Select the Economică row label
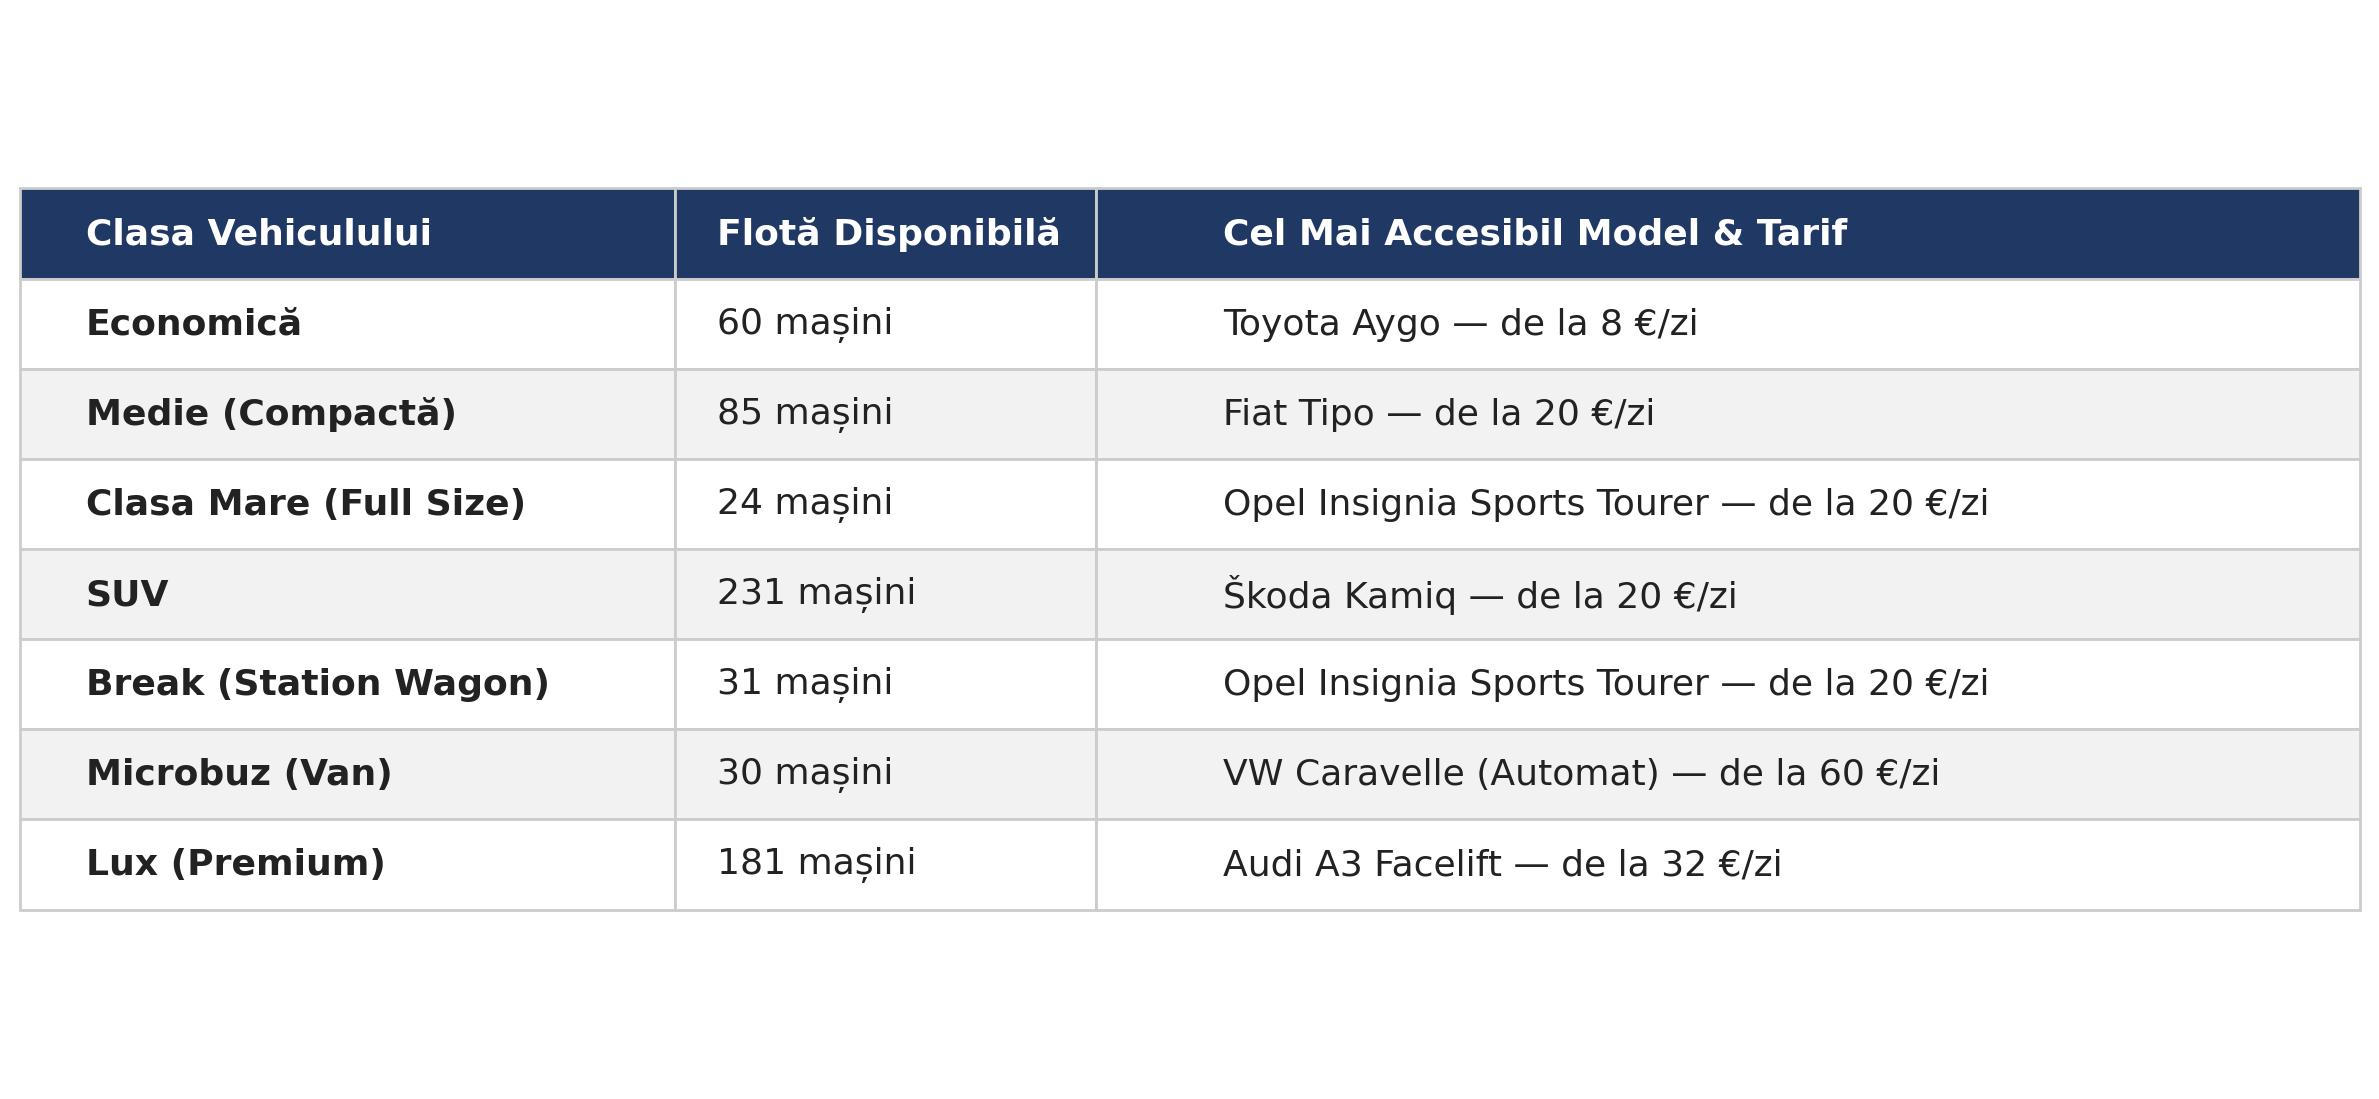 [x=348, y=324]
